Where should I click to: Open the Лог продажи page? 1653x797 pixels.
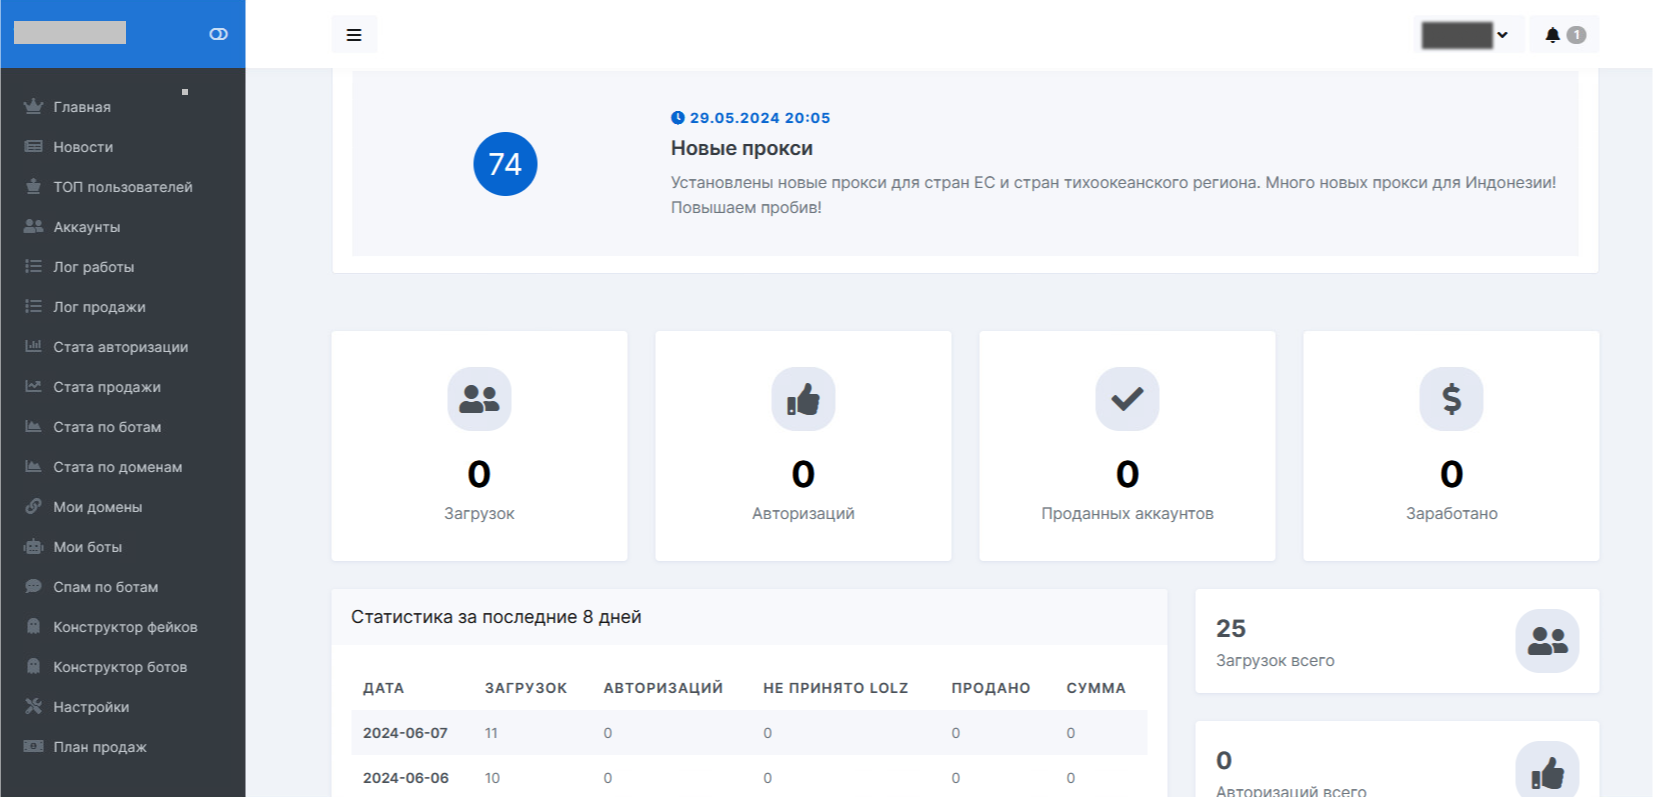coord(99,307)
